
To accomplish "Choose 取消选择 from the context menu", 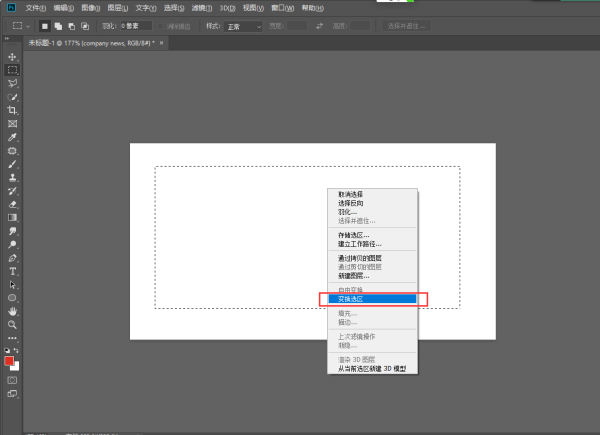I will point(351,194).
